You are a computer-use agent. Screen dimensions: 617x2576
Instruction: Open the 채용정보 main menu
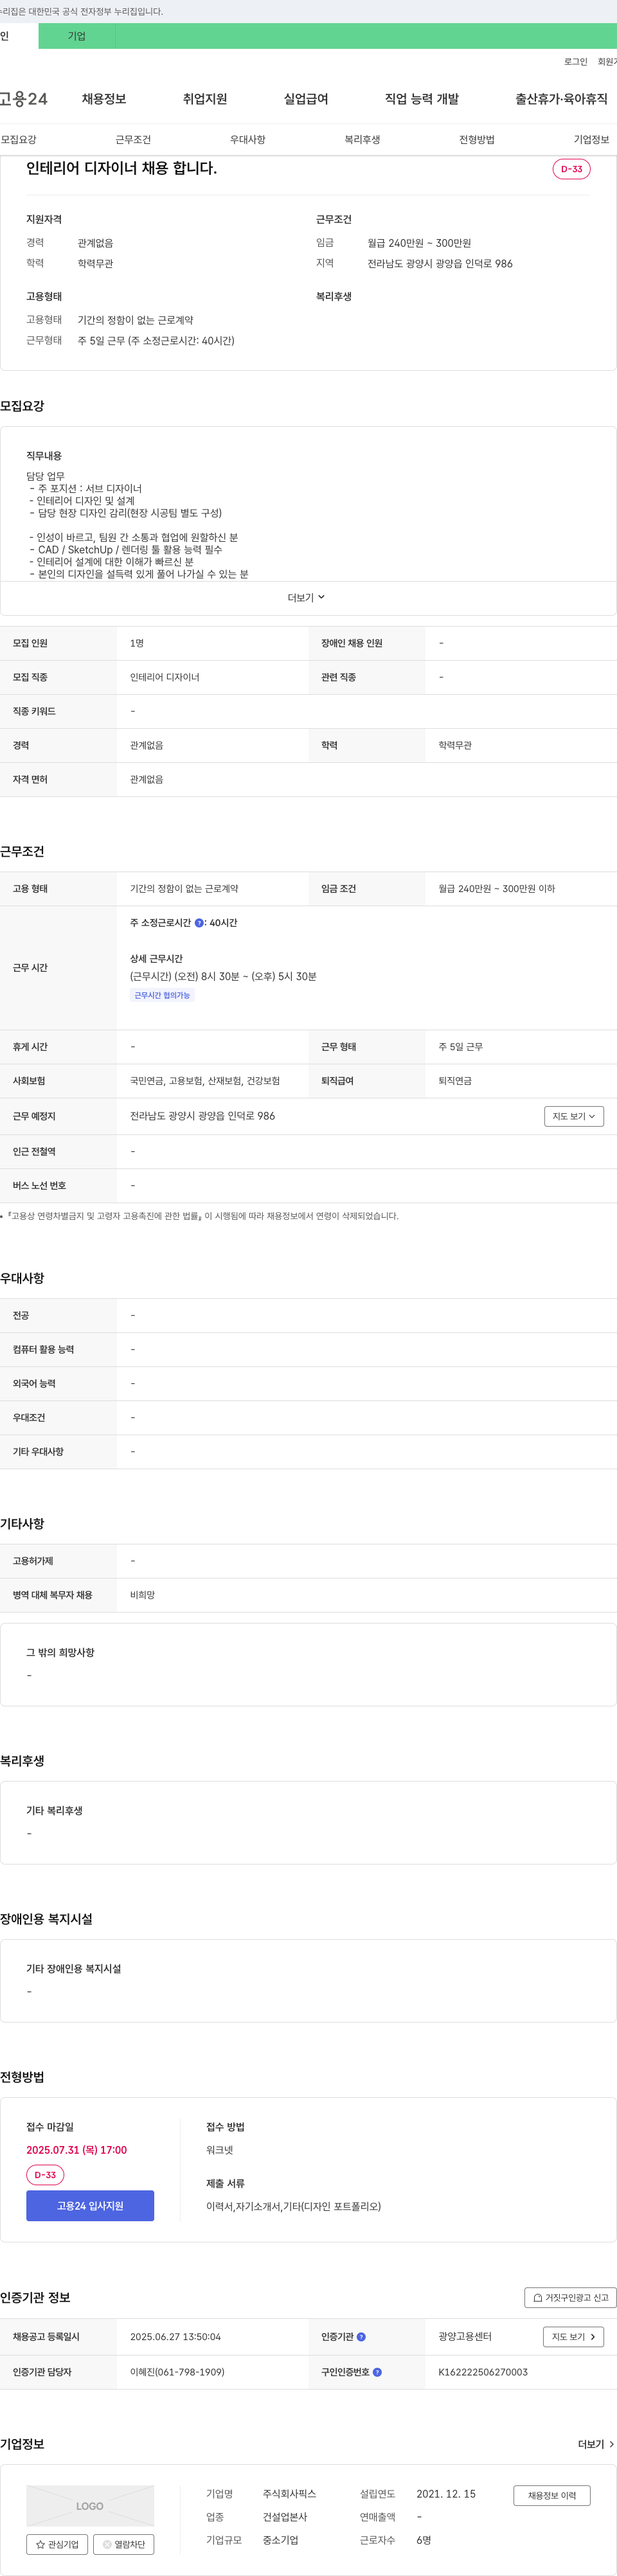pyautogui.click(x=104, y=99)
